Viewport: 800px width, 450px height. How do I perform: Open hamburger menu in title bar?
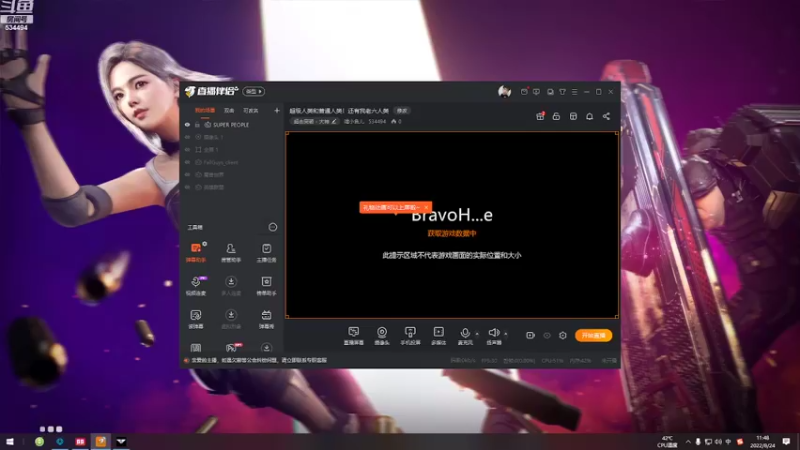574,92
